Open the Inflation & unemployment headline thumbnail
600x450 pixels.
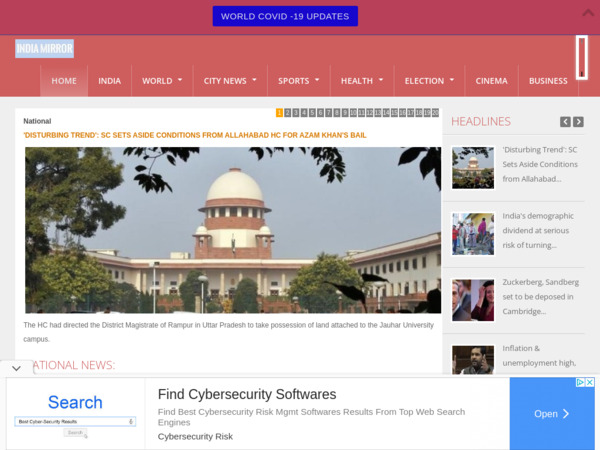tap(473, 360)
